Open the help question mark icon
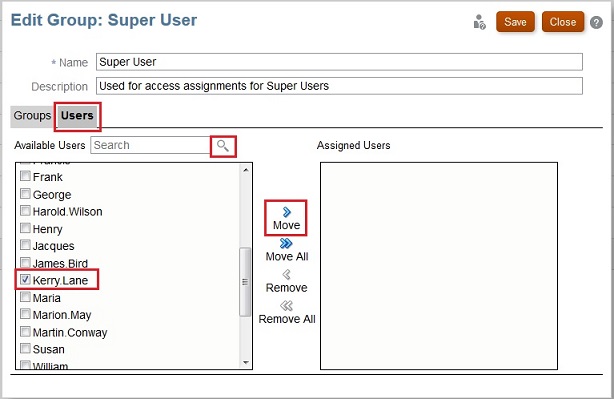 point(596,22)
